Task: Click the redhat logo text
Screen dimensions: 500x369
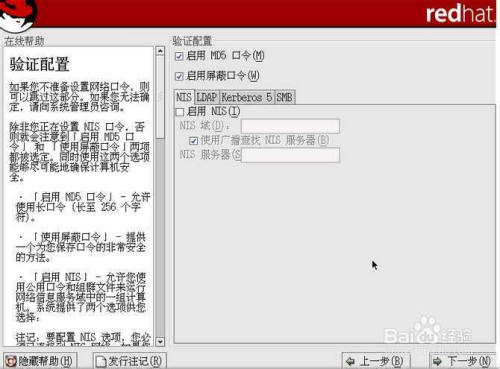Action: click(460, 14)
